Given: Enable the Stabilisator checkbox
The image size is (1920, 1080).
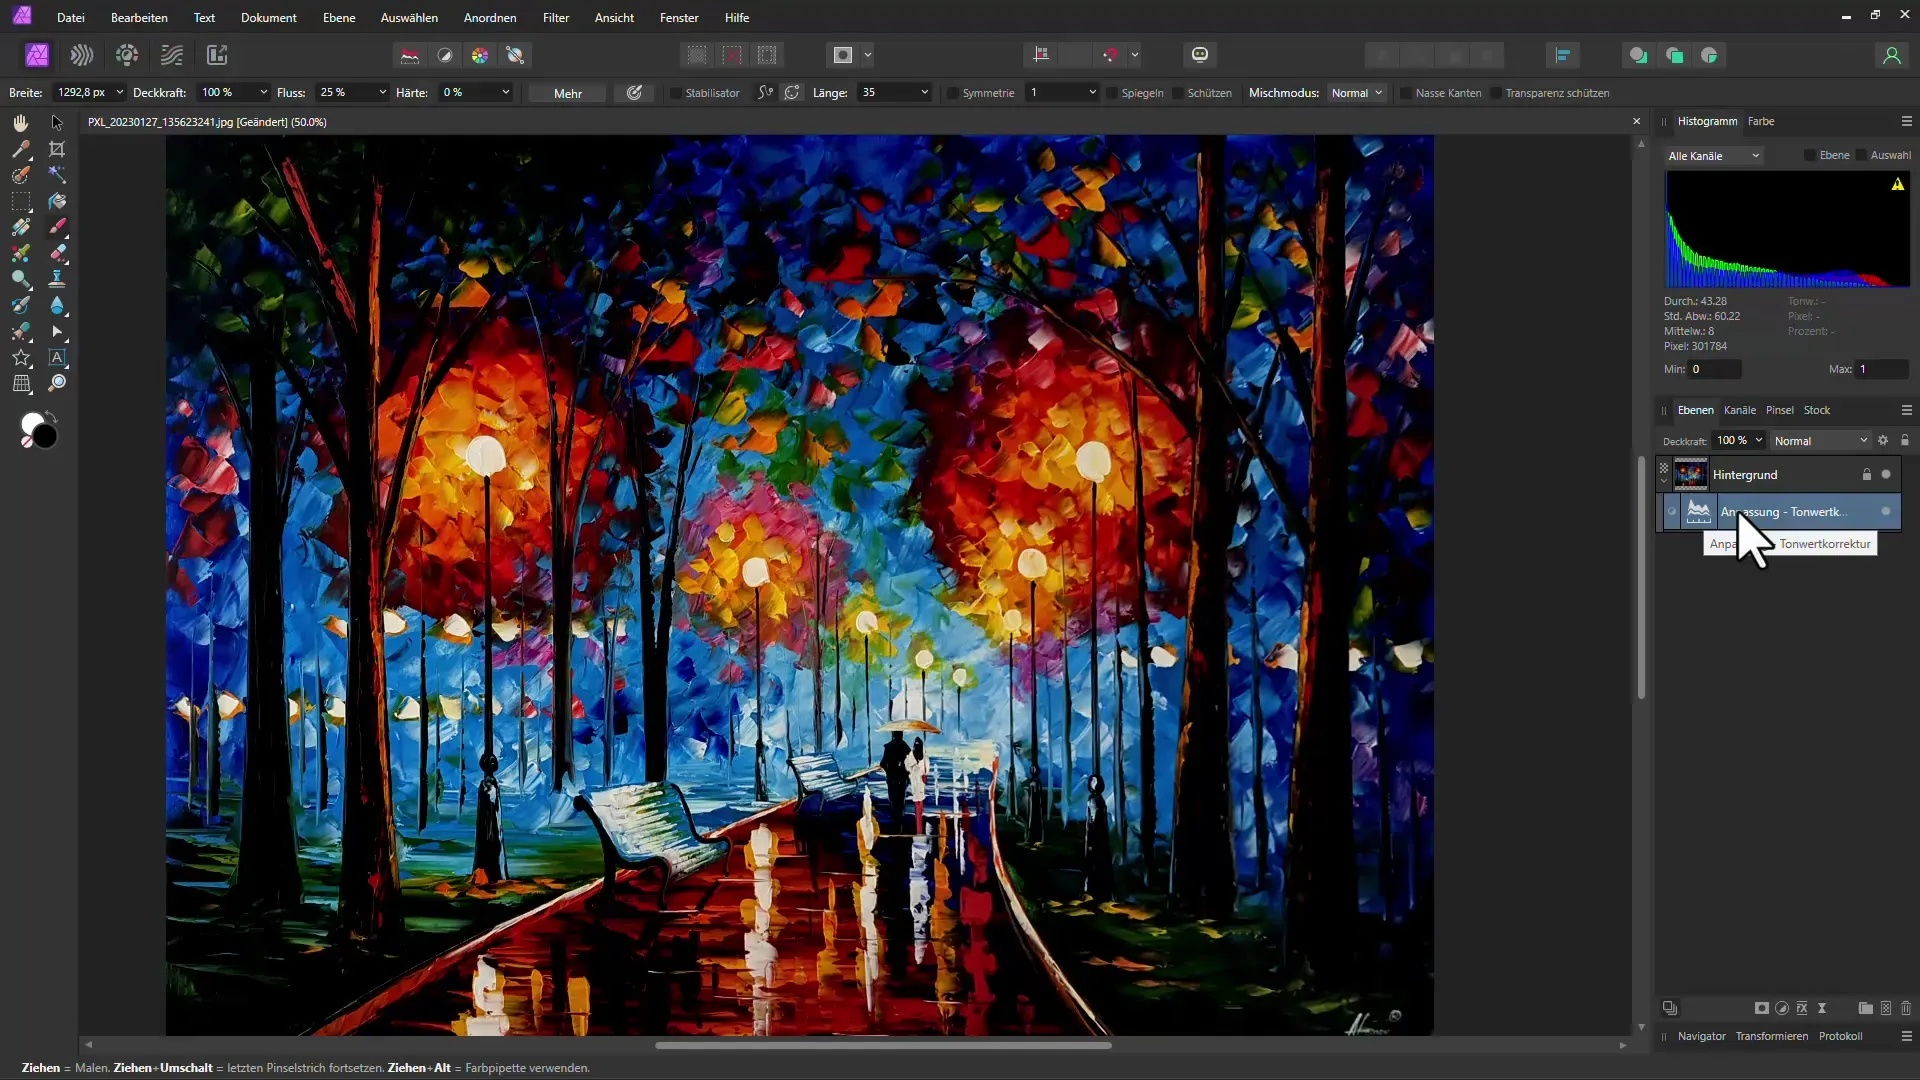Looking at the screenshot, I should pyautogui.click(x=676, y=93).
